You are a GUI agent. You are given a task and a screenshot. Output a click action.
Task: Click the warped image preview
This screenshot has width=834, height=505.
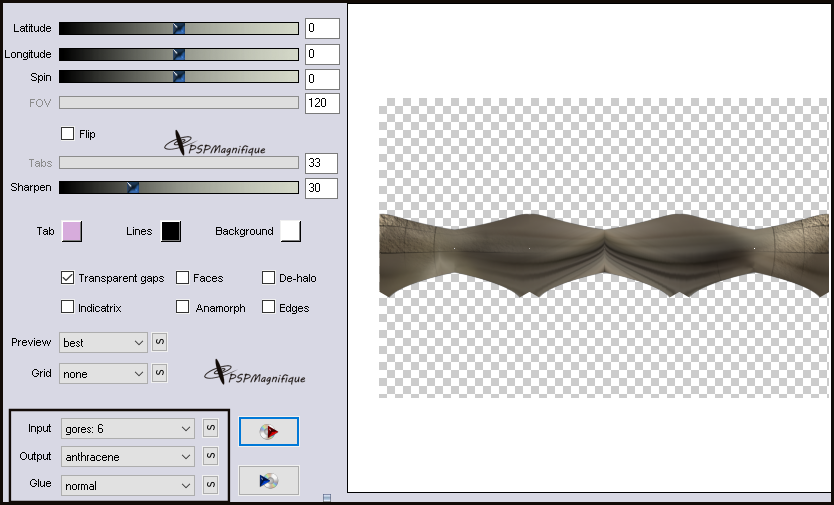tap(604, 255)
